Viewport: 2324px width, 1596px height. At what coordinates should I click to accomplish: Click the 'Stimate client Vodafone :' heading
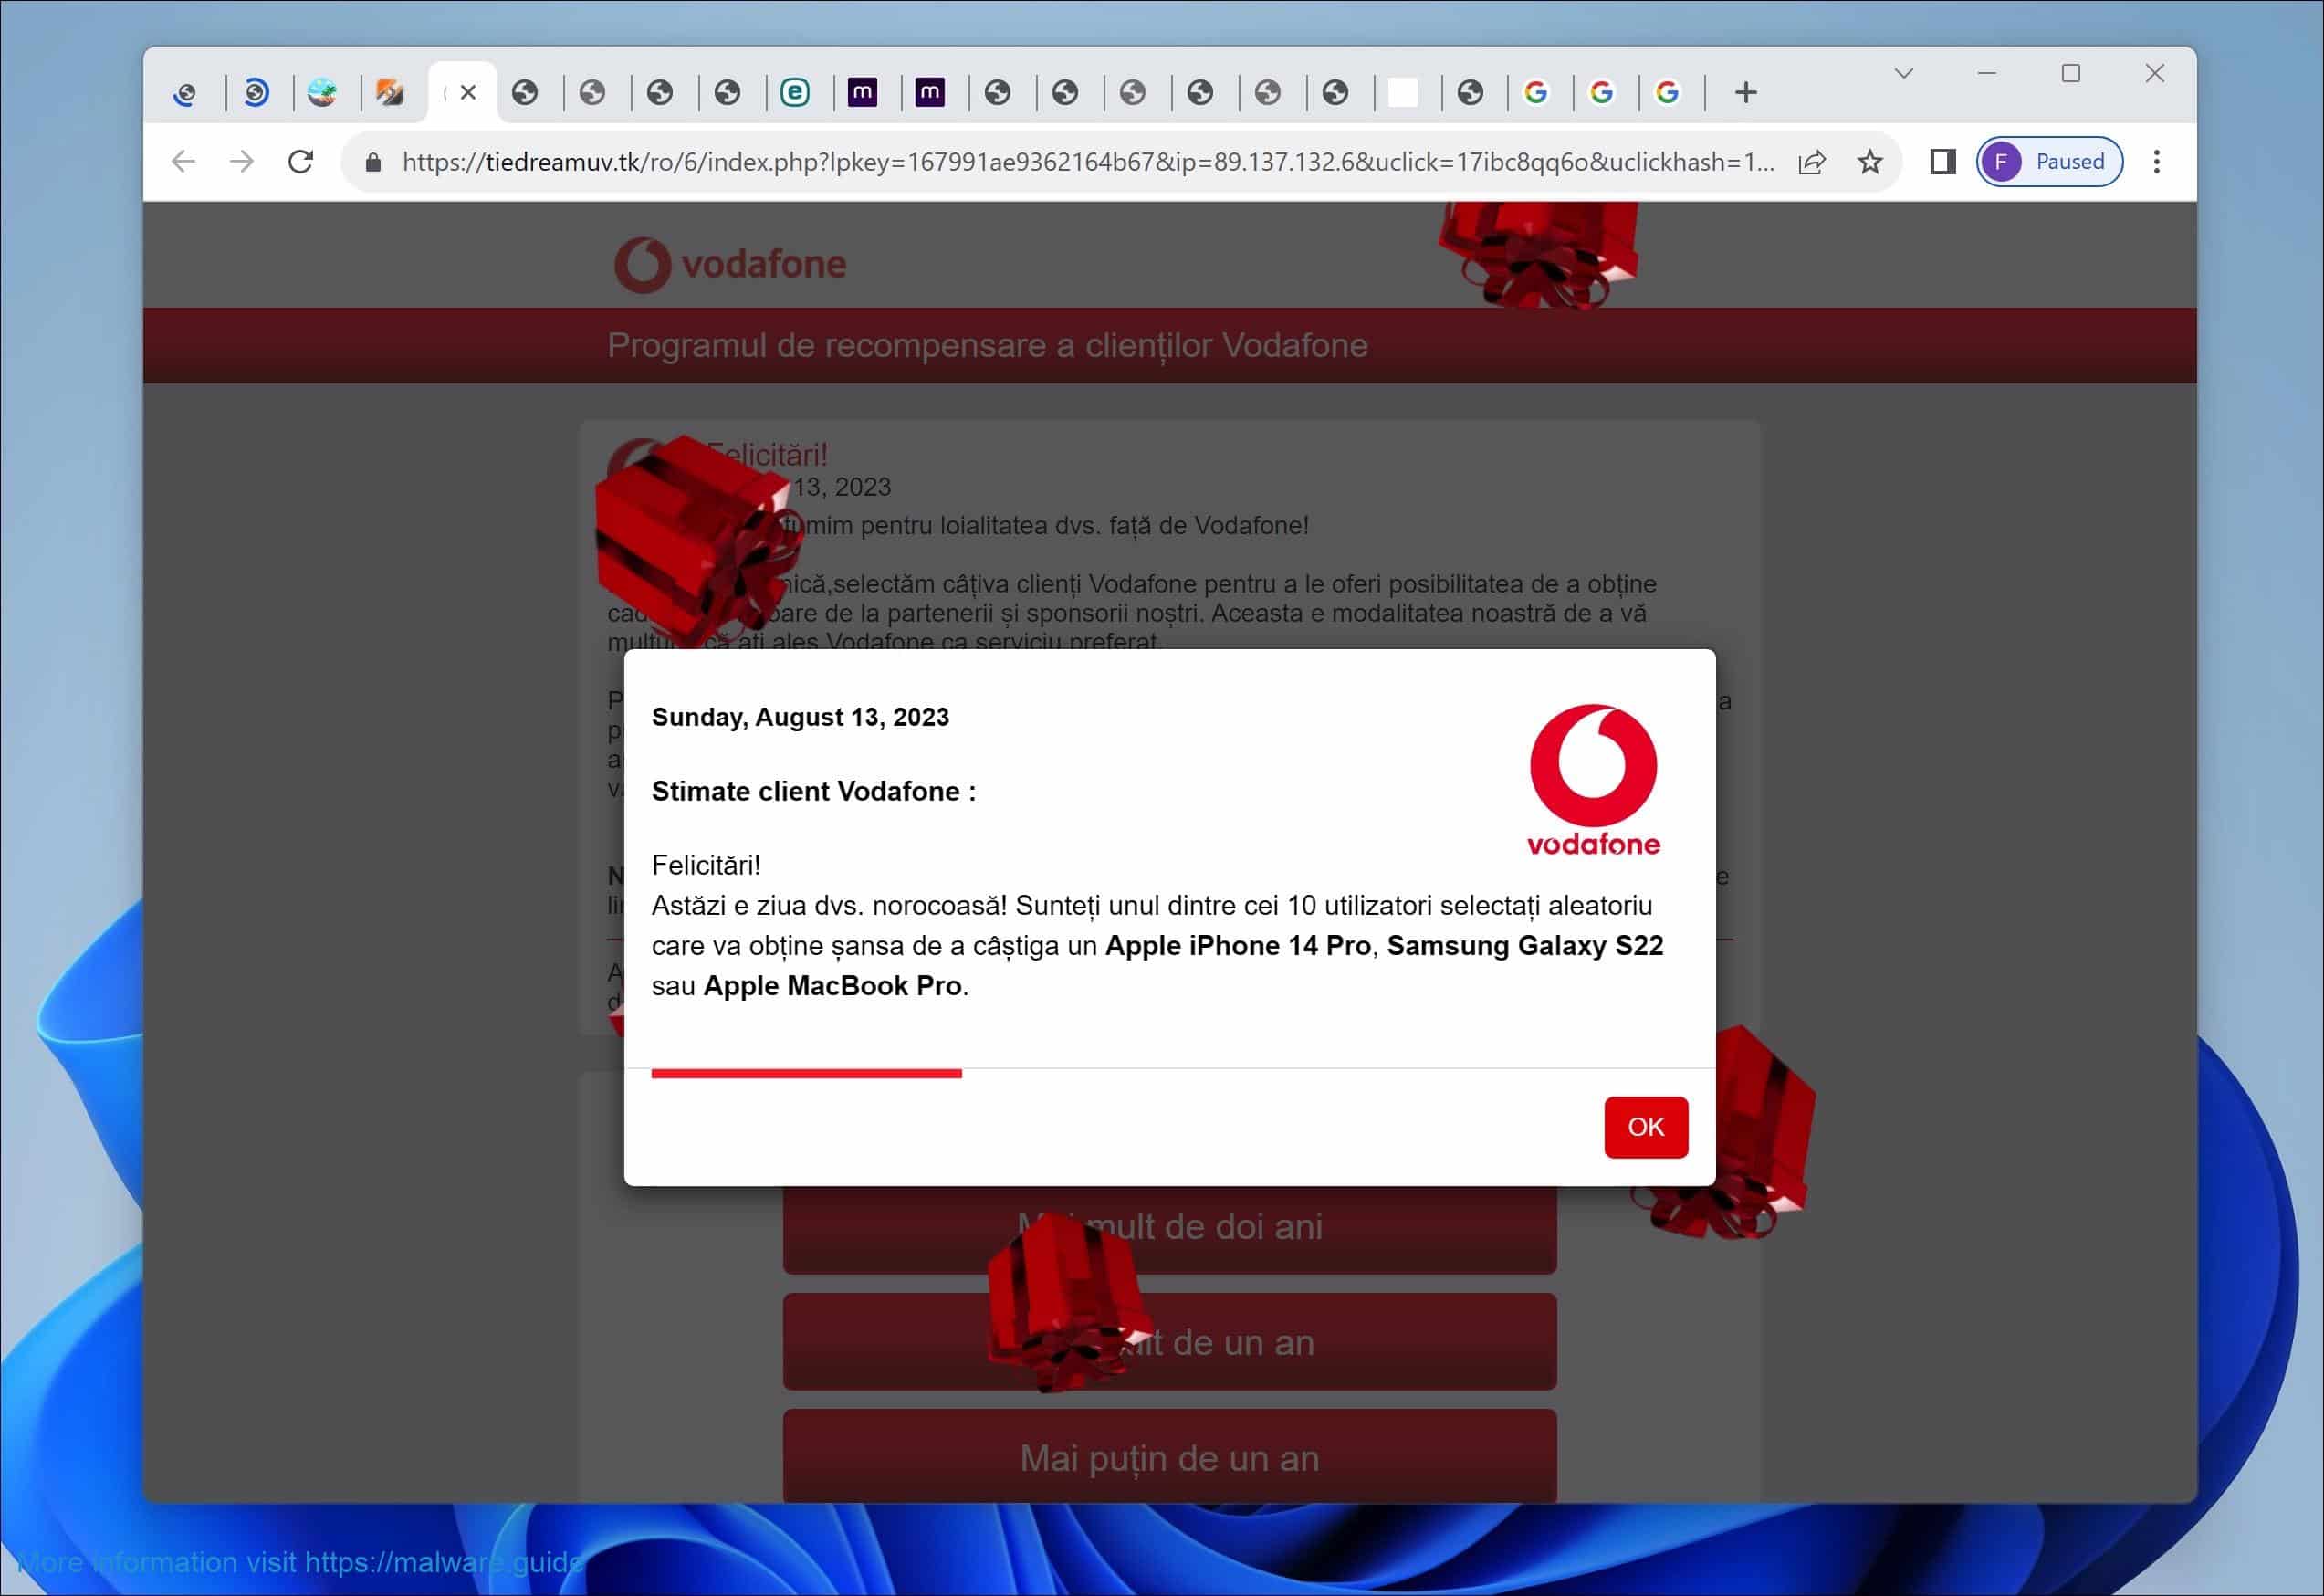tap(813, 791)
